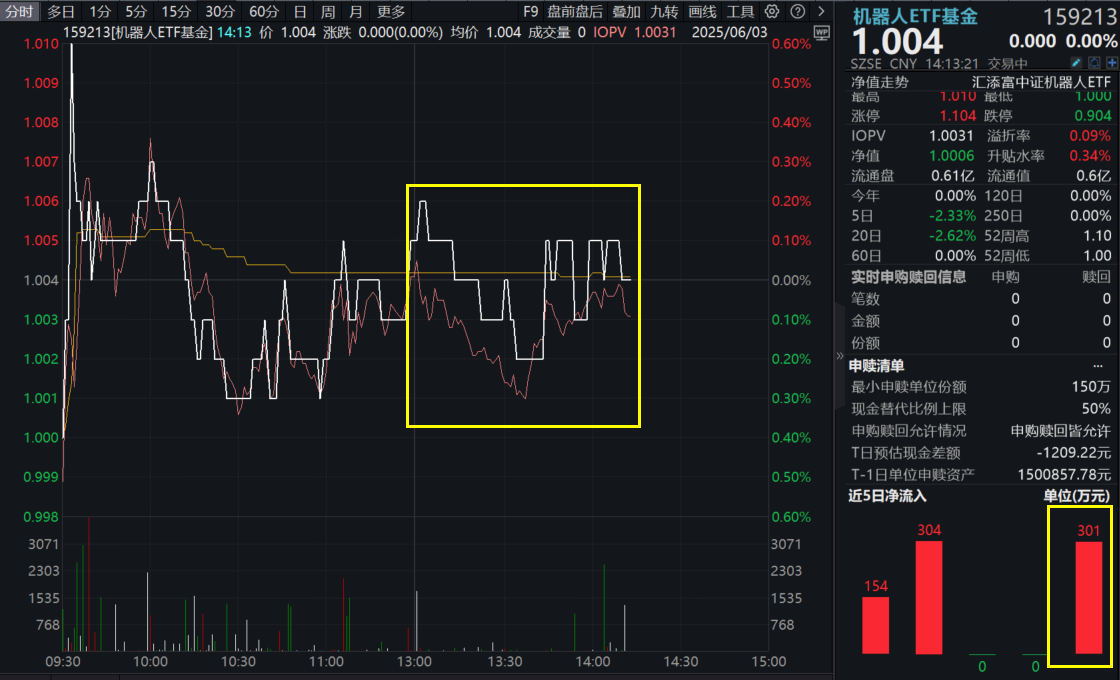Set price alert with bell icon
This screenshot has width=1120, height=680.
[1094, 63]
